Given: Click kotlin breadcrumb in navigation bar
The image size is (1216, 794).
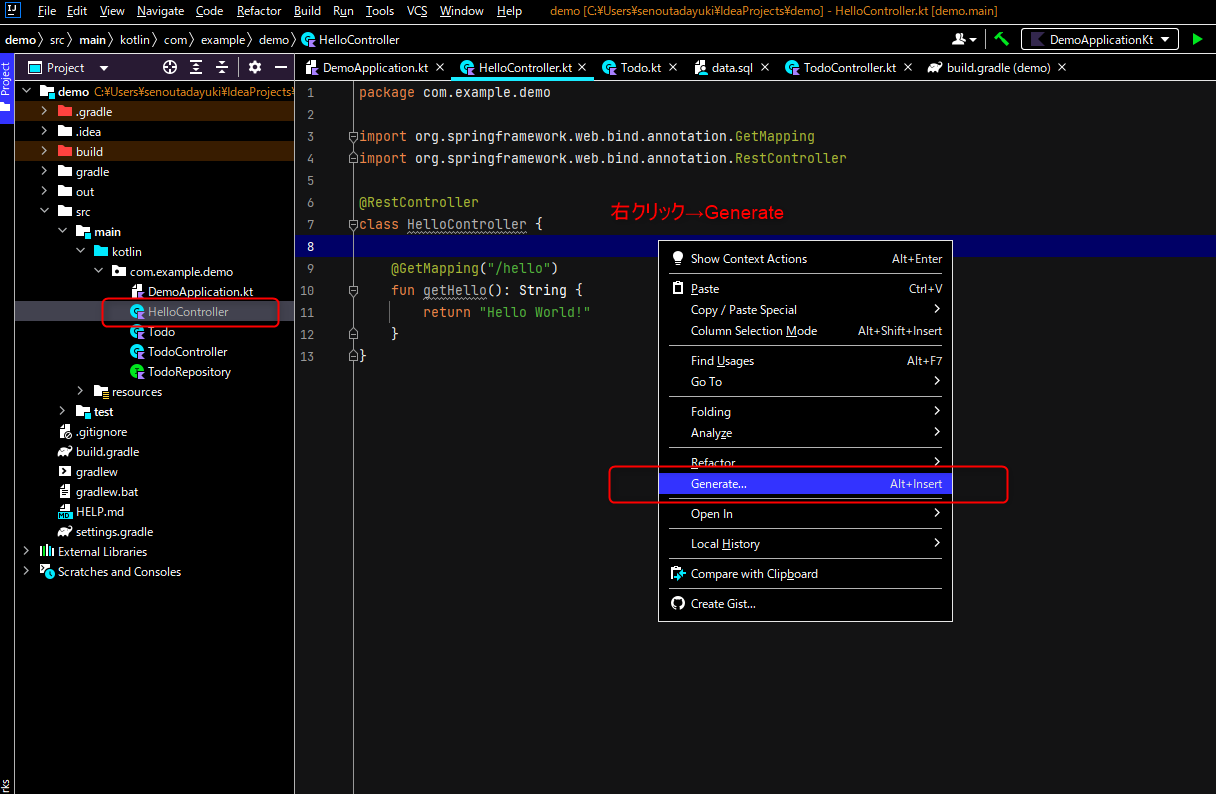Looking at the screenshot, I should (x=134, y=40).
